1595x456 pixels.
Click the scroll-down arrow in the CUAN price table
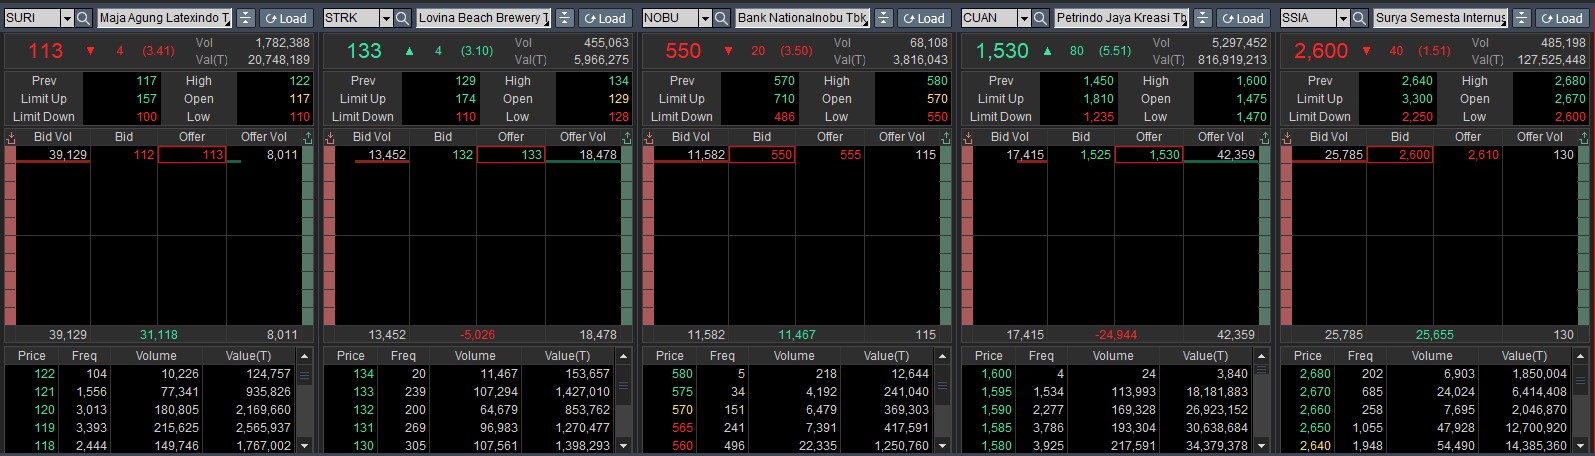pos(1263,445)
